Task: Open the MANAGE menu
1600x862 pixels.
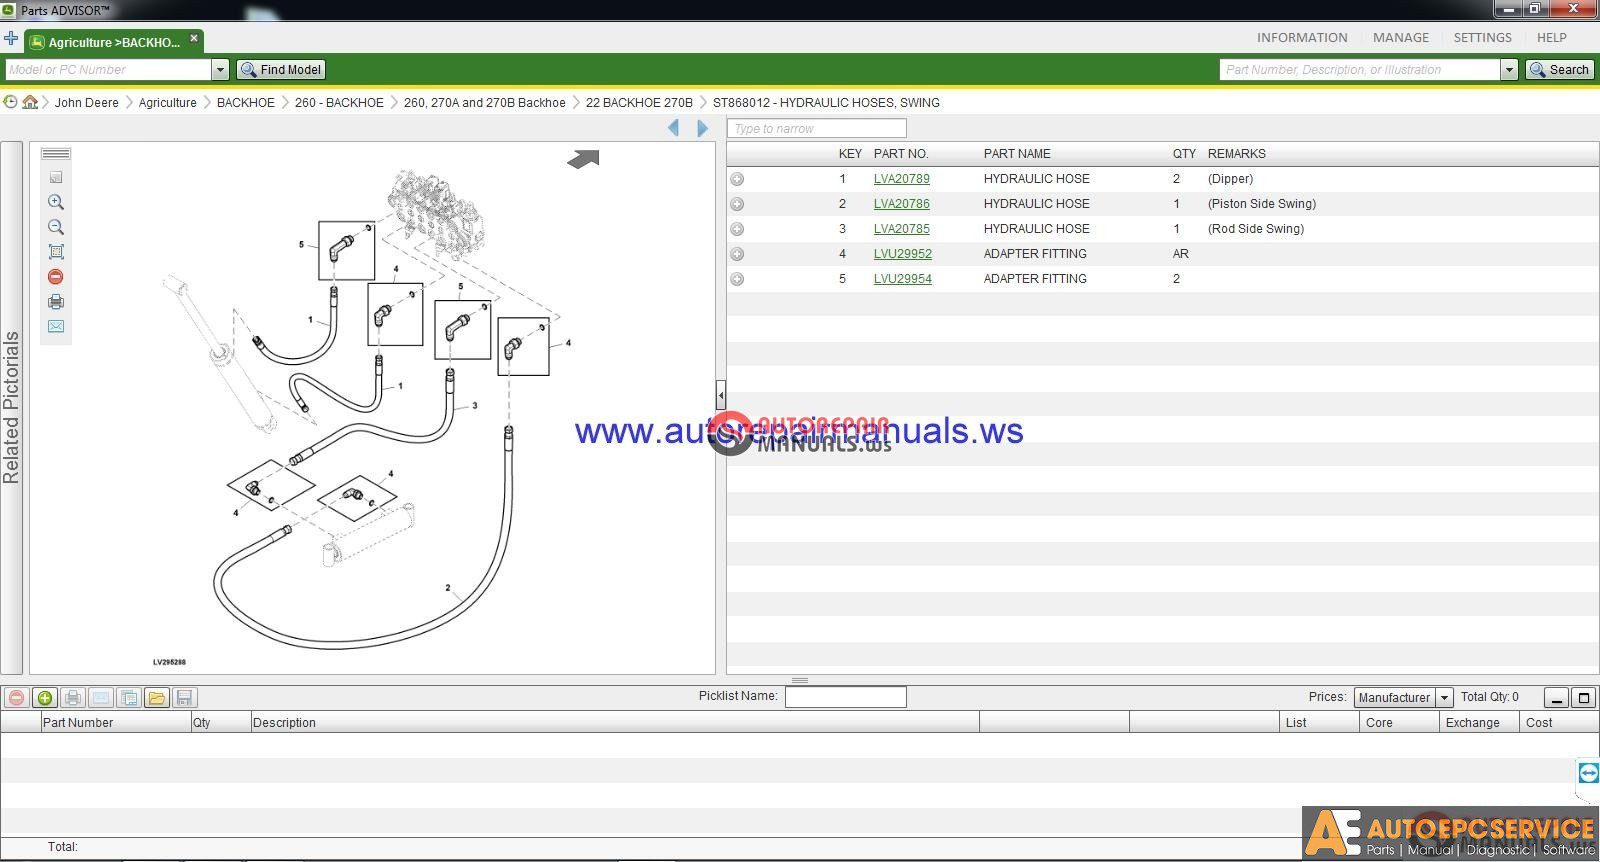Action: [1400, 38]
